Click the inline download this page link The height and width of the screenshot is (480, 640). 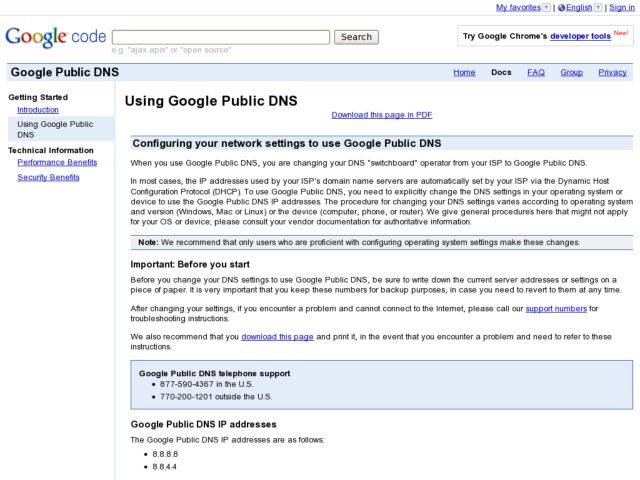(x=277, y=336)
